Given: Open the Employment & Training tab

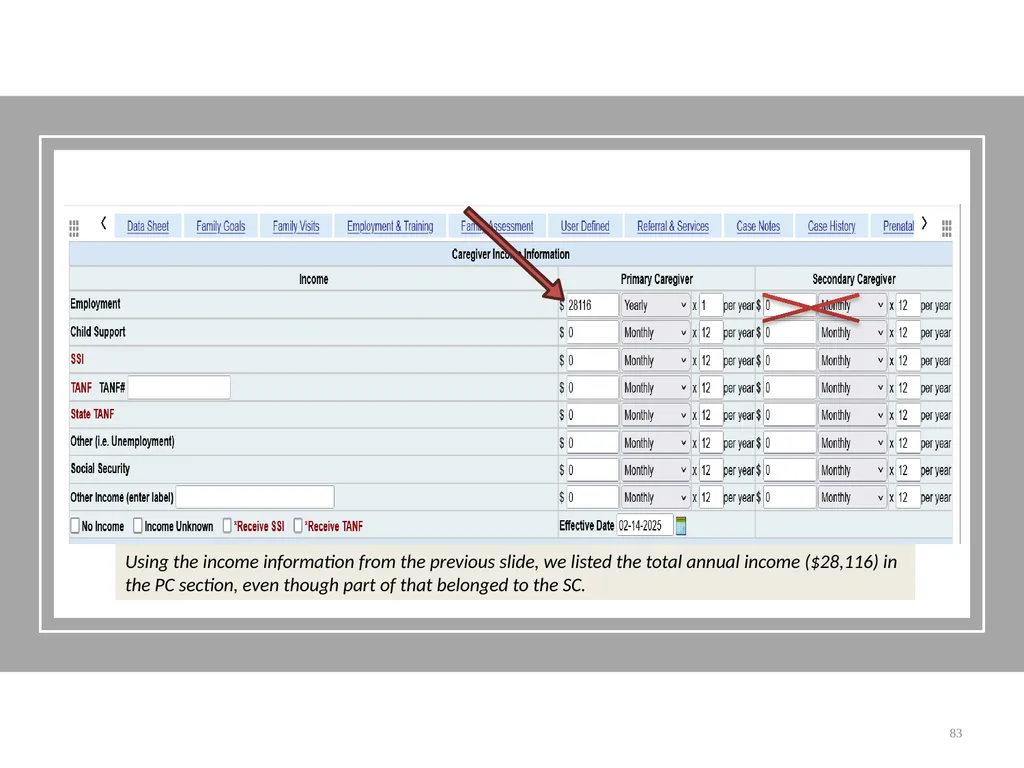Looking at the screenshot, I should coord(390,226).
